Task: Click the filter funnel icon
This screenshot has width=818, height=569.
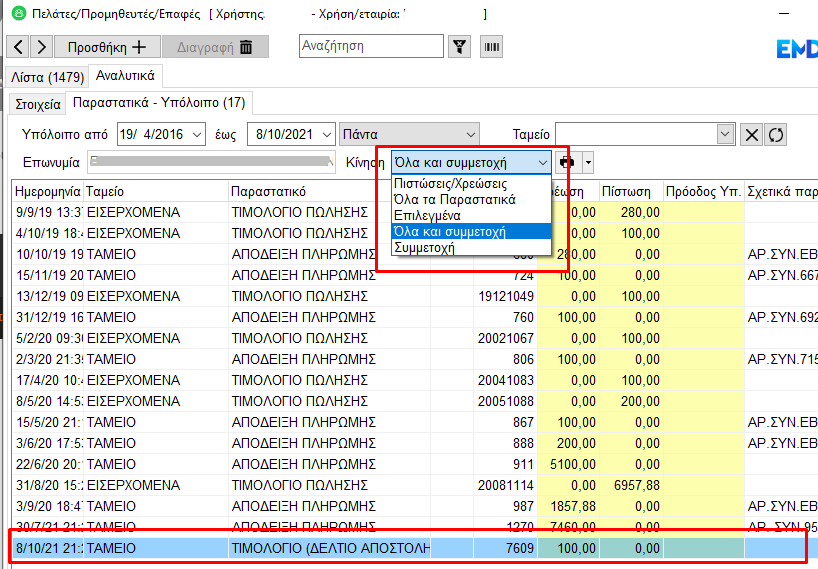Action: (x=459, y=47)
